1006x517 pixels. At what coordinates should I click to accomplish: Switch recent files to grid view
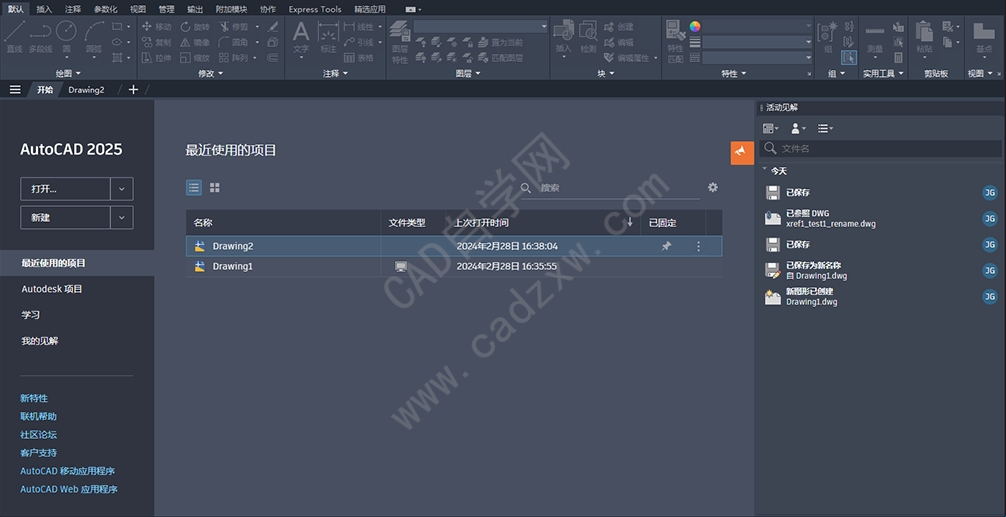[x=215, y=187]
